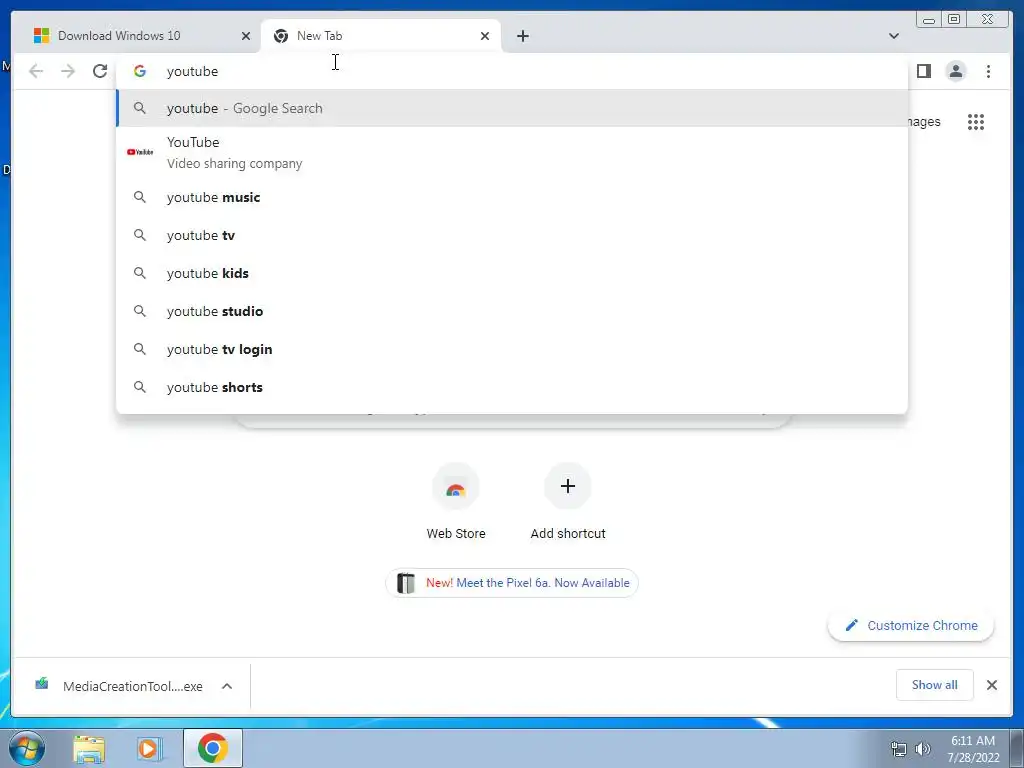Choose the youtube studio suggestion

click(512, 312)
